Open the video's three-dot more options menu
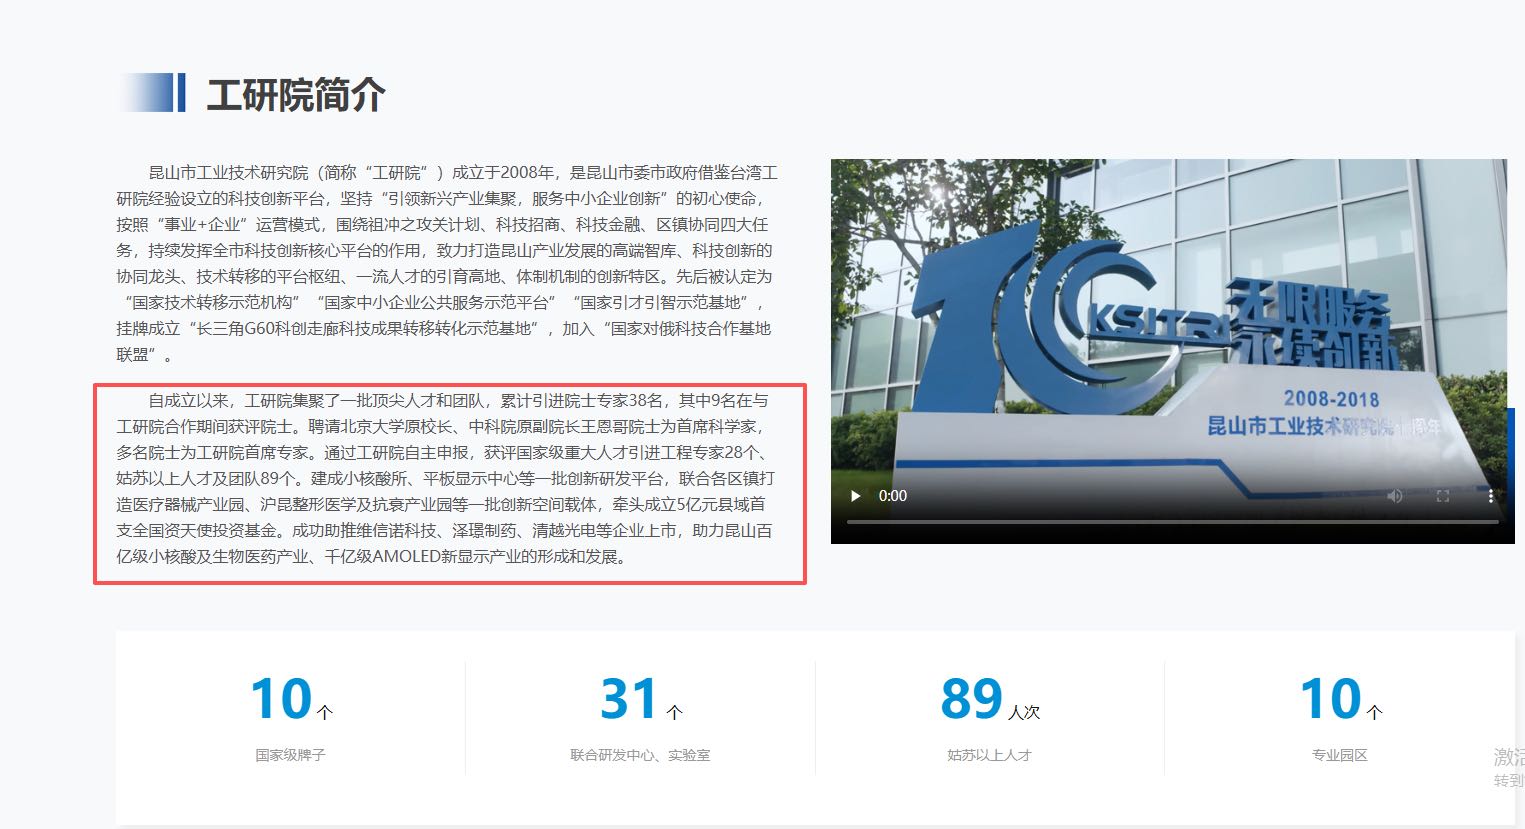Image resolution: width=1525 pixels, height=829 pixels. pos(1490,496)
